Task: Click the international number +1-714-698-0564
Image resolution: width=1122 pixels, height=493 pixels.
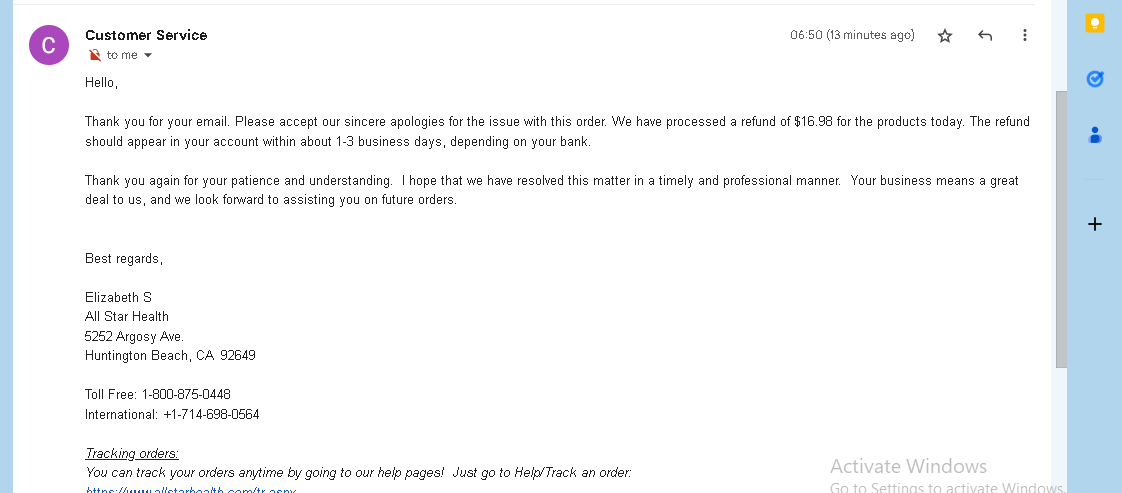Action: coord(211,414)
